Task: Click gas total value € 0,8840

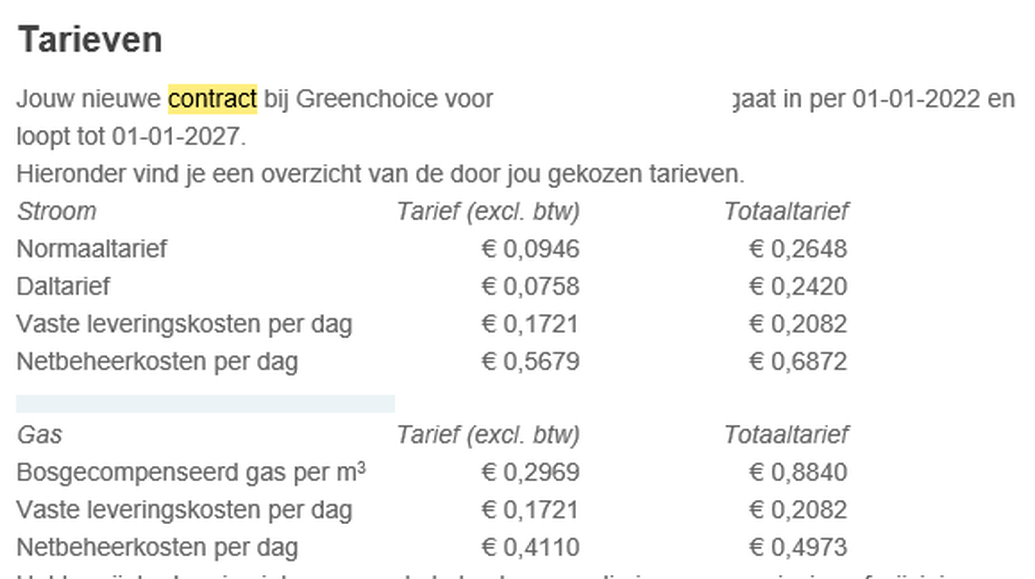Action: (798, 472)
